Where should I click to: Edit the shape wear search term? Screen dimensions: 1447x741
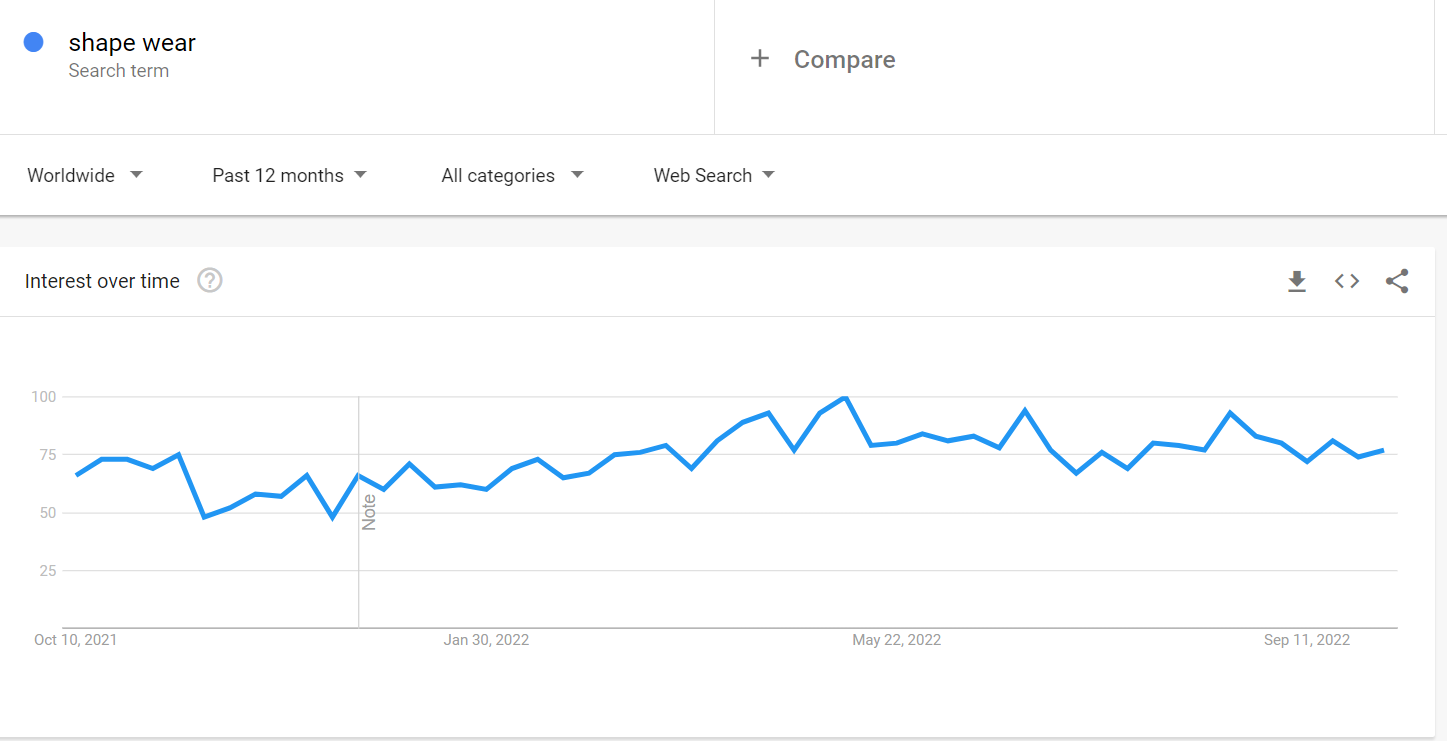[132, 43]
